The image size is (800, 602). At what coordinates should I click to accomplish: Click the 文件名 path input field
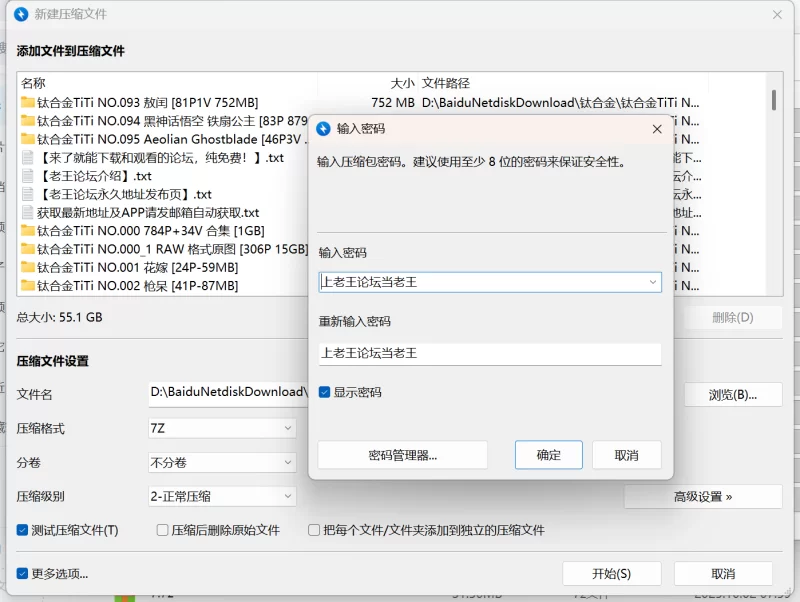click(229, 393)
